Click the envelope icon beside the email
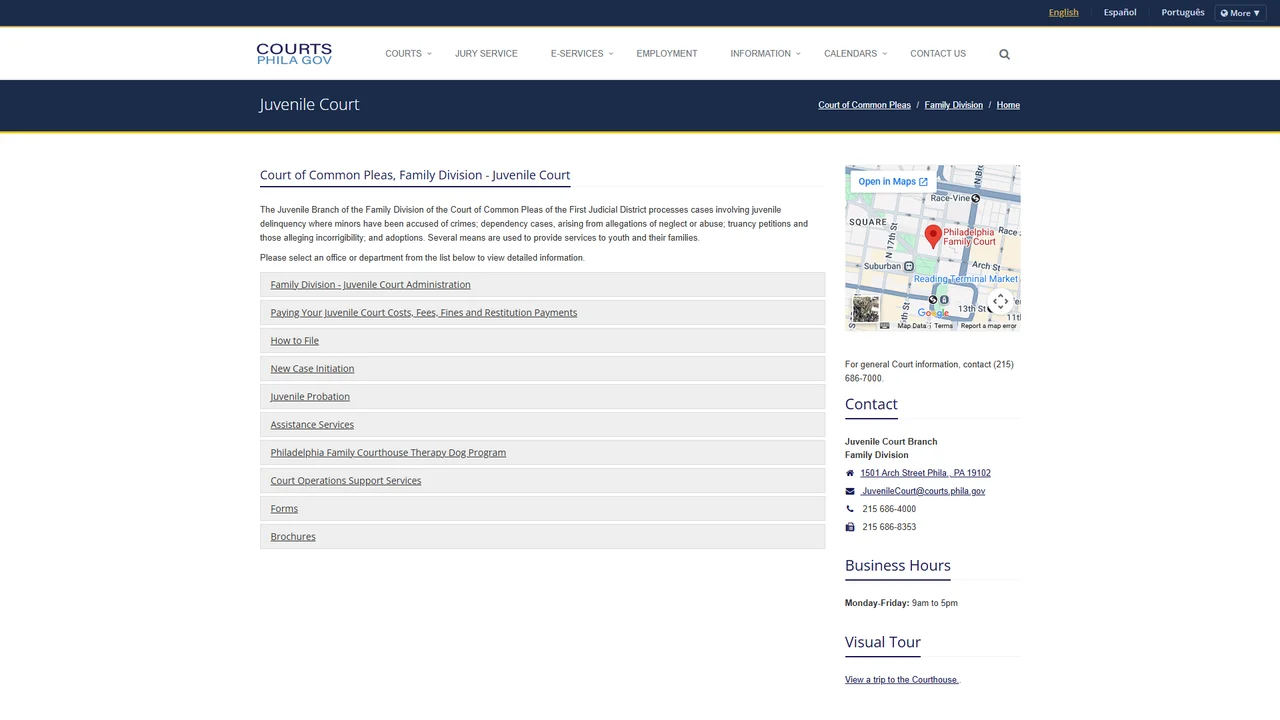This screenshot has width=1280, height=720. point(850,491)
